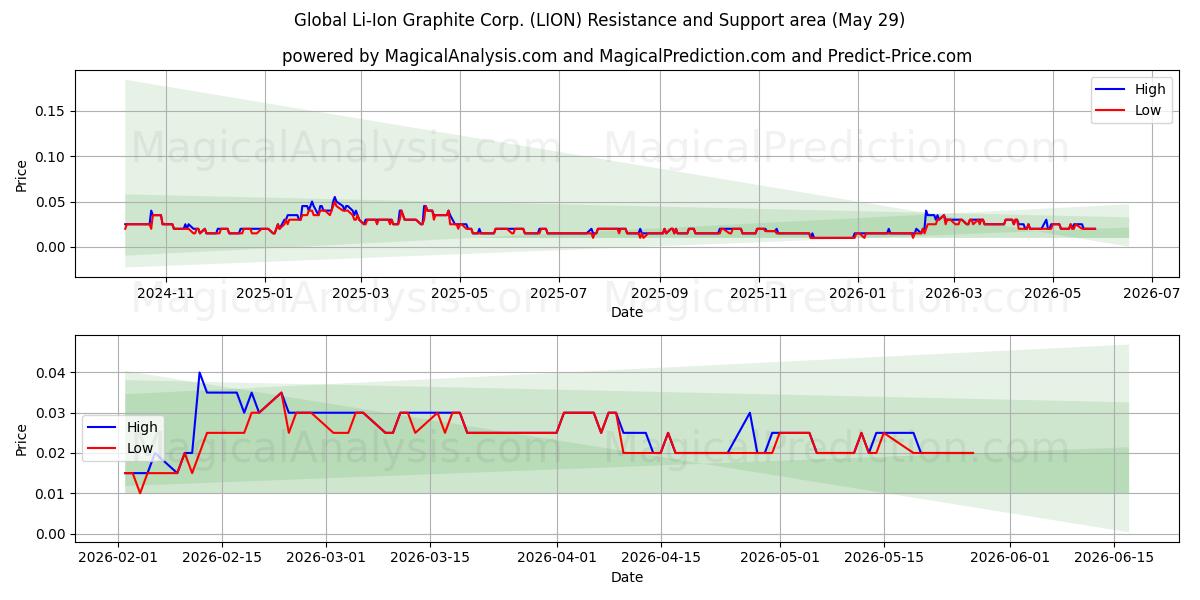Click the 0.15 price tick on top chart
1200x600 pixels.
click(52, 111)
